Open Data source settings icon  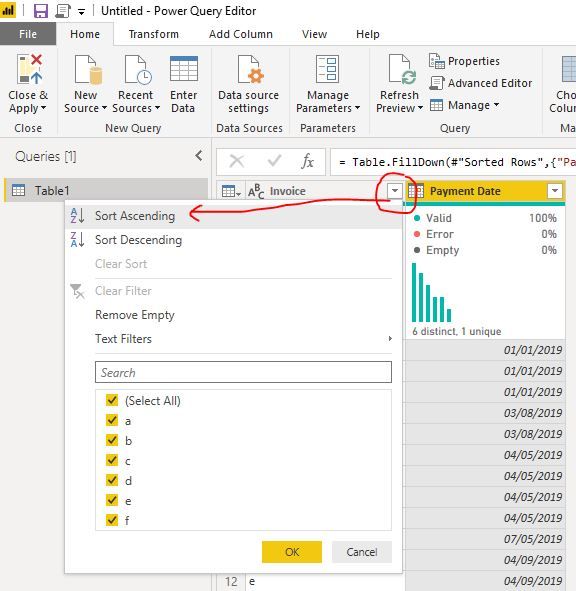[250, 69]
